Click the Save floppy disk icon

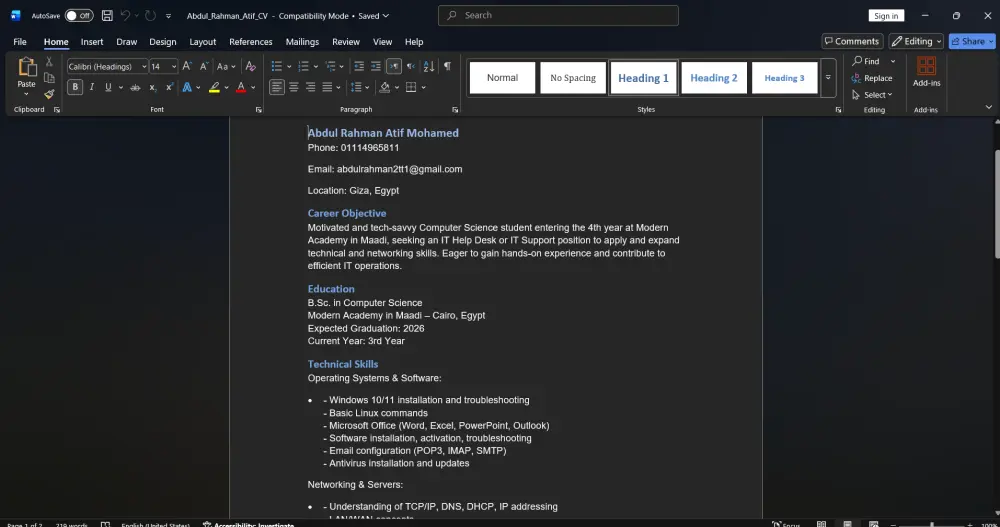(107, 15)
